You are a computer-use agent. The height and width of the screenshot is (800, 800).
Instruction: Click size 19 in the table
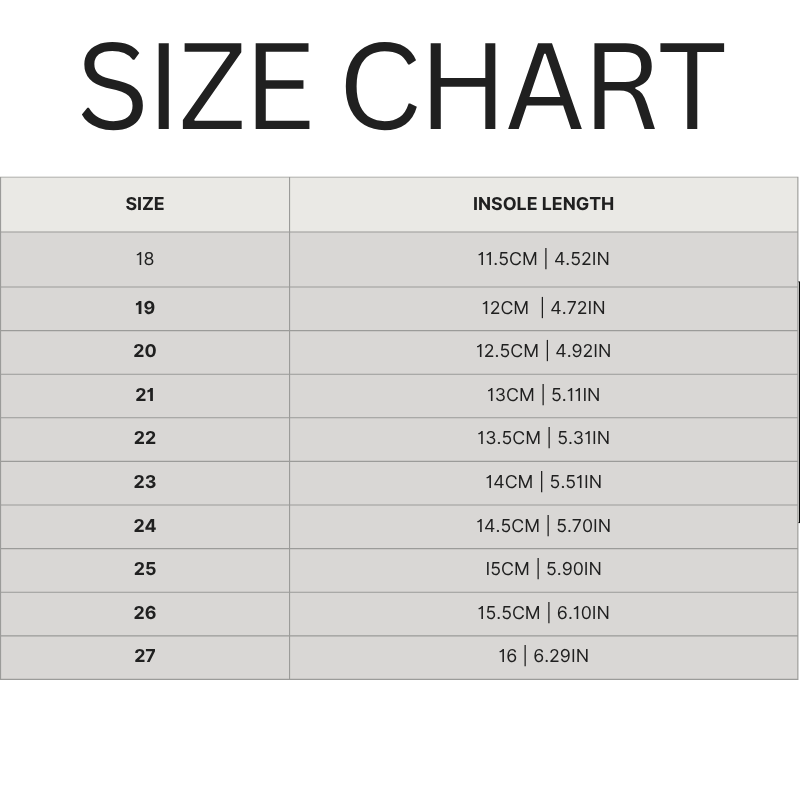(x=145, y=308)
